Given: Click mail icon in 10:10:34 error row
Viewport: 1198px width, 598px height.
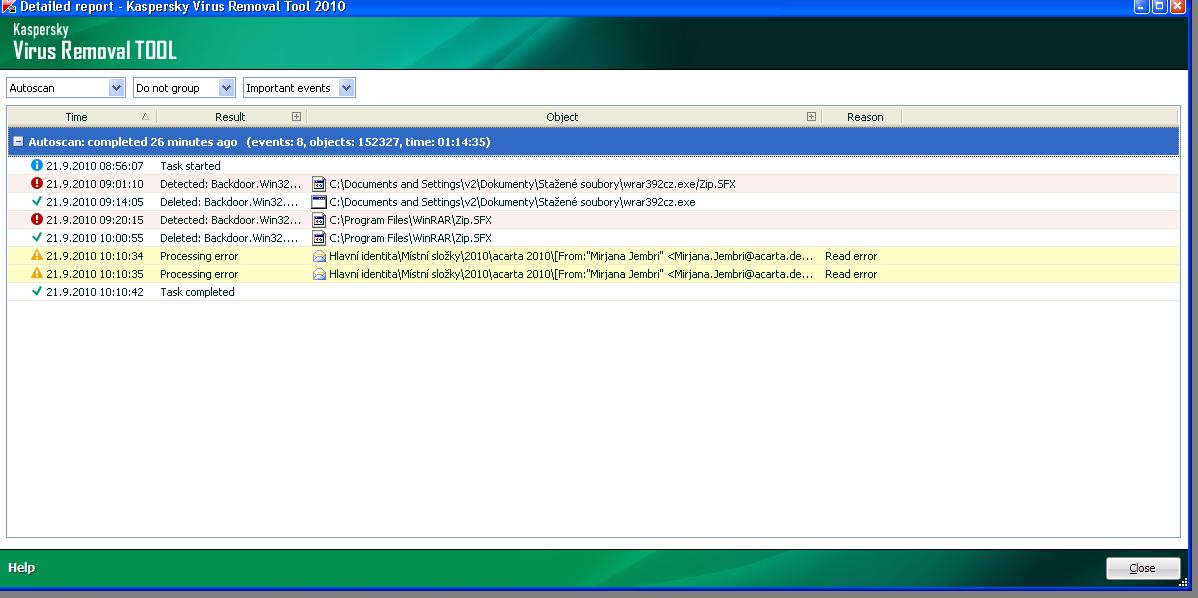Looking at the screenshot, I should [319, 256].
